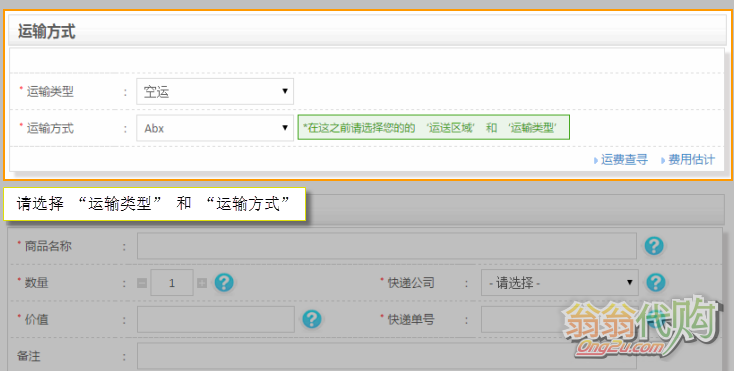Click help icon next to 数量 stepper

[224, 282]
